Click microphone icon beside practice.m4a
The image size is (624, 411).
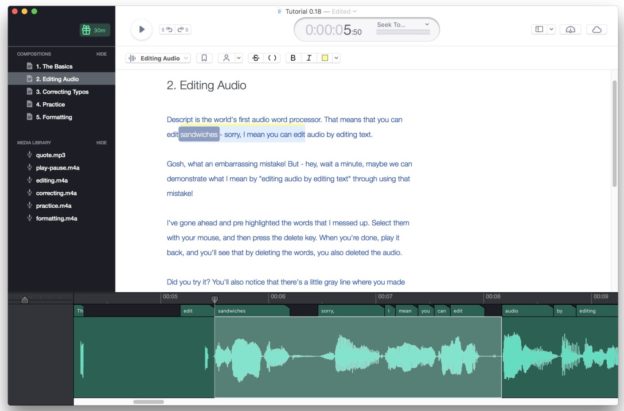point(29,205)
